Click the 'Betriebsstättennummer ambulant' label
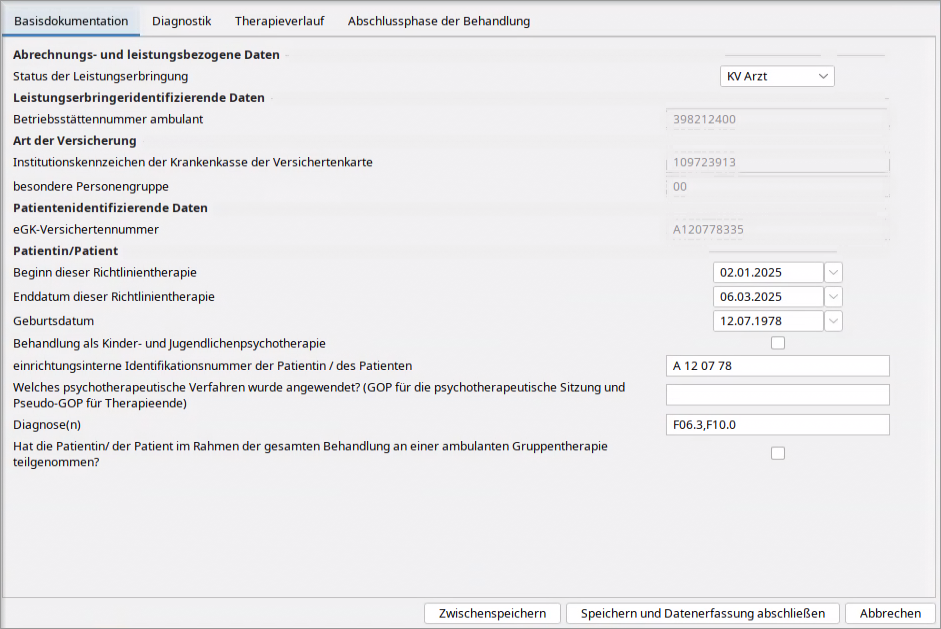 (x=108, y=119)
